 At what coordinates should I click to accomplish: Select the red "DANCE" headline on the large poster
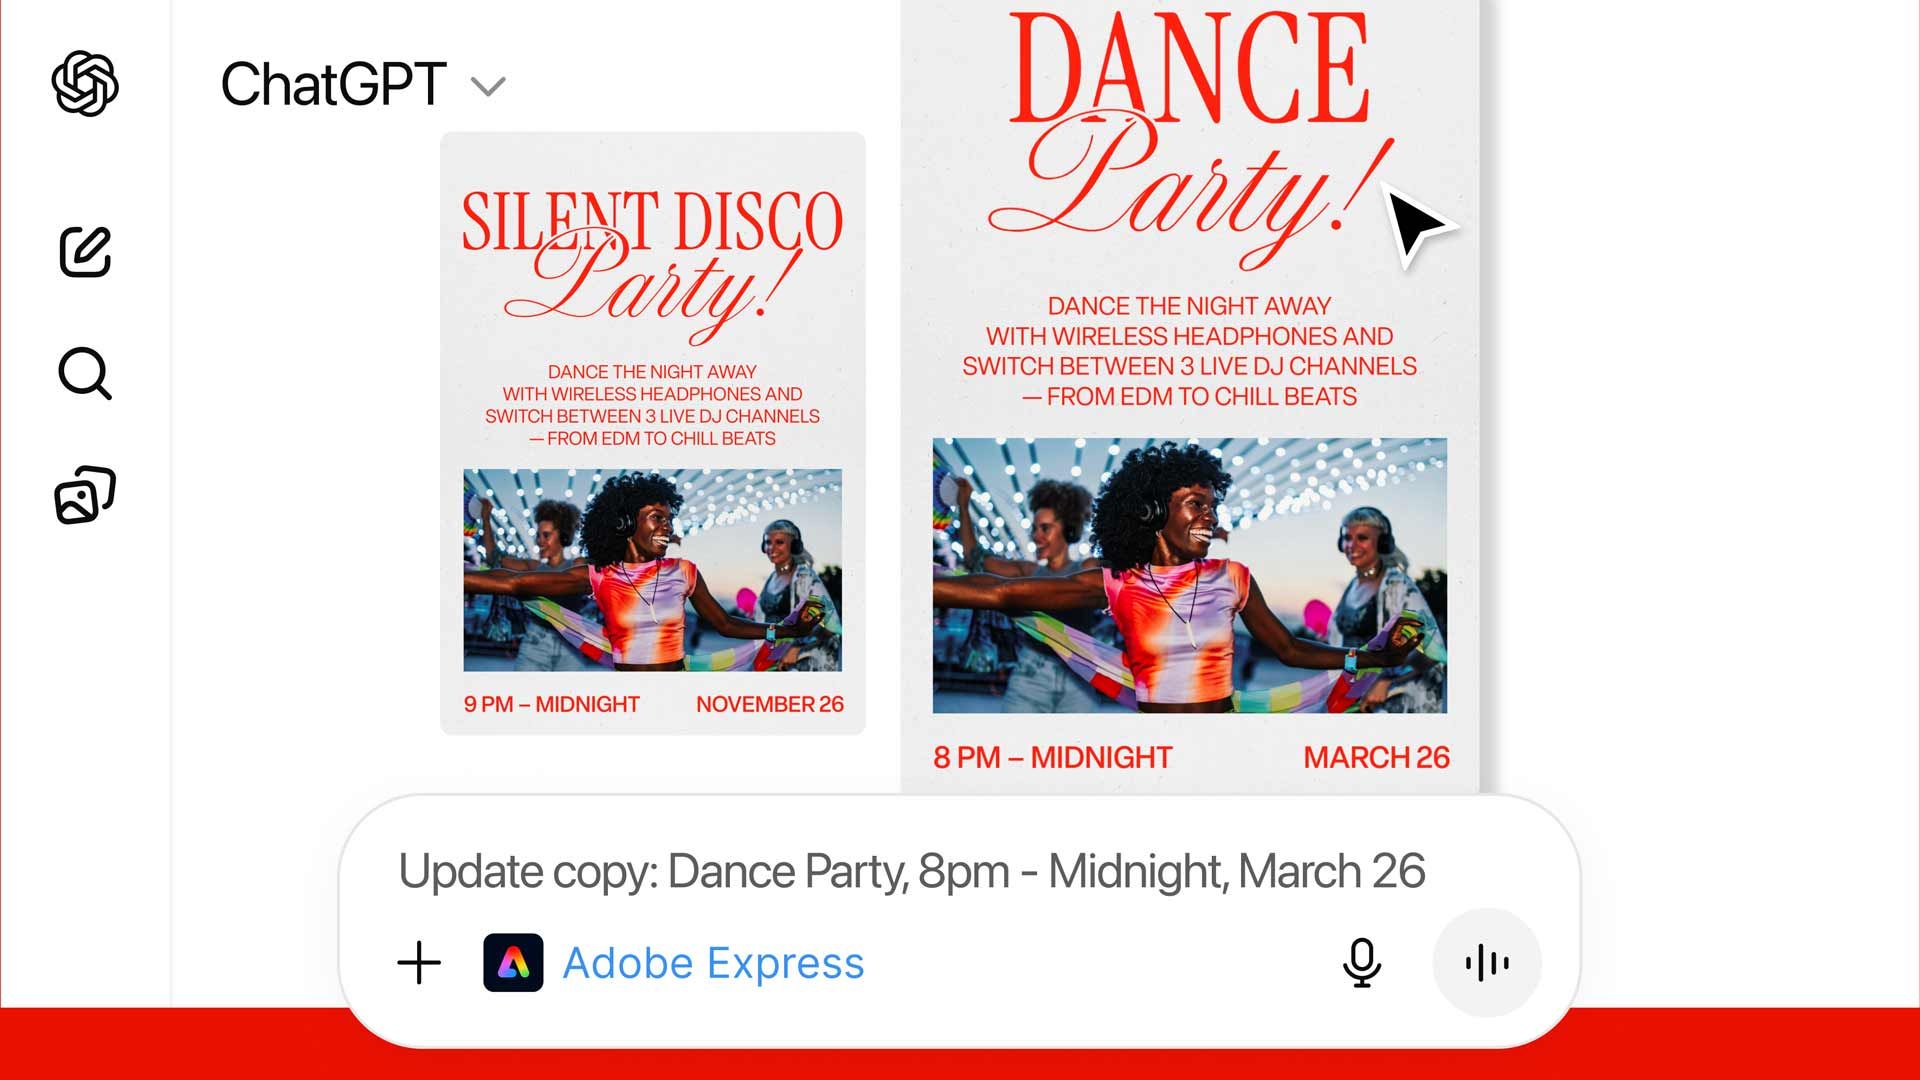tap(1188, 70)
